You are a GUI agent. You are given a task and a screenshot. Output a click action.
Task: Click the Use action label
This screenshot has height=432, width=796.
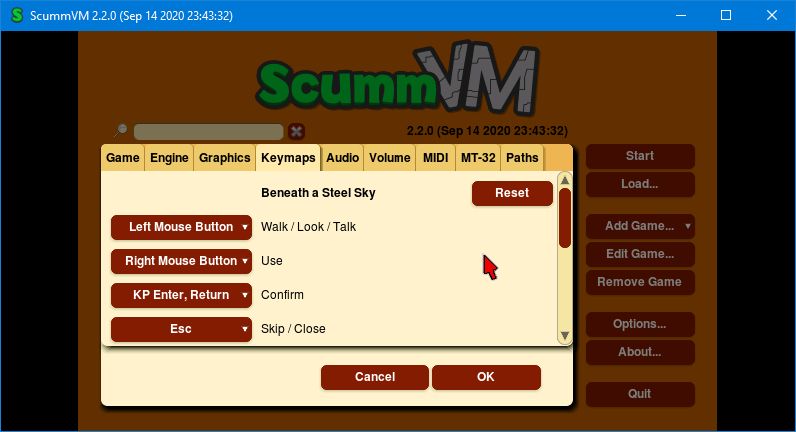click(x=272, y=261)
